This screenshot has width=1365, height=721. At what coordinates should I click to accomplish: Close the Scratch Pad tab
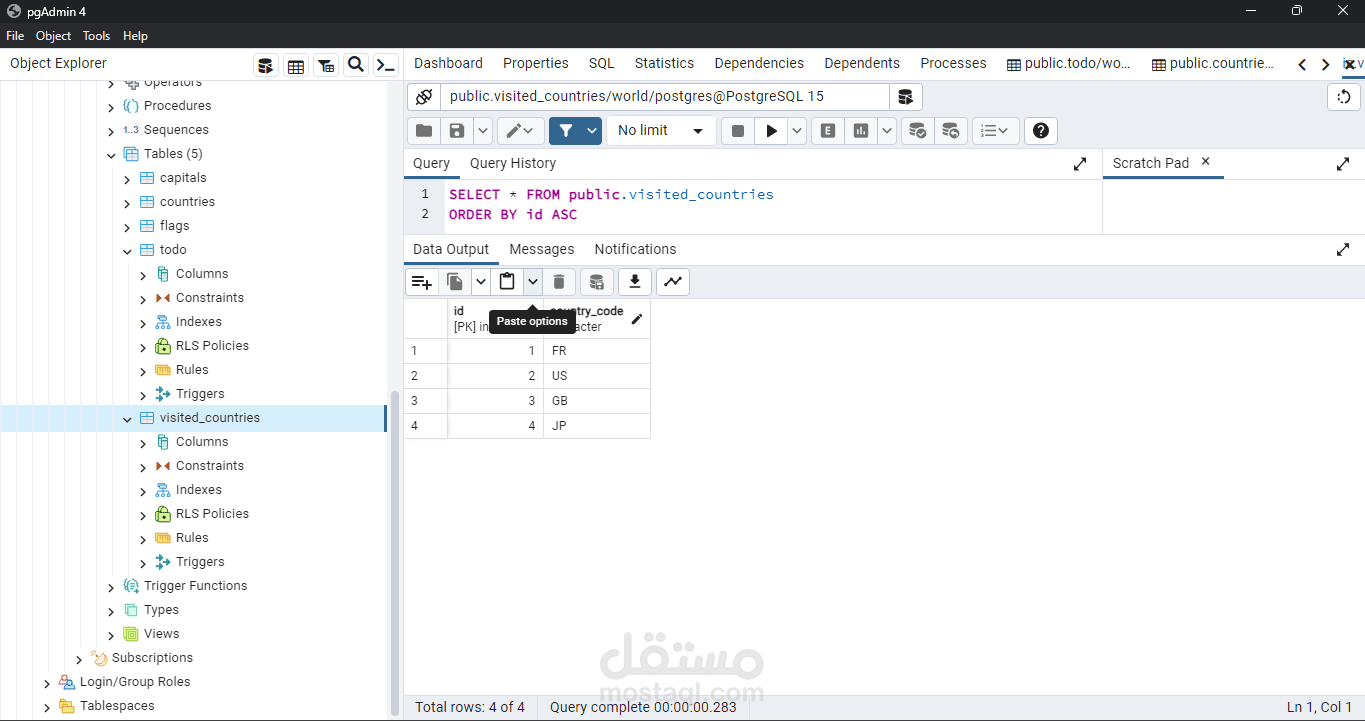point(1205,161)
